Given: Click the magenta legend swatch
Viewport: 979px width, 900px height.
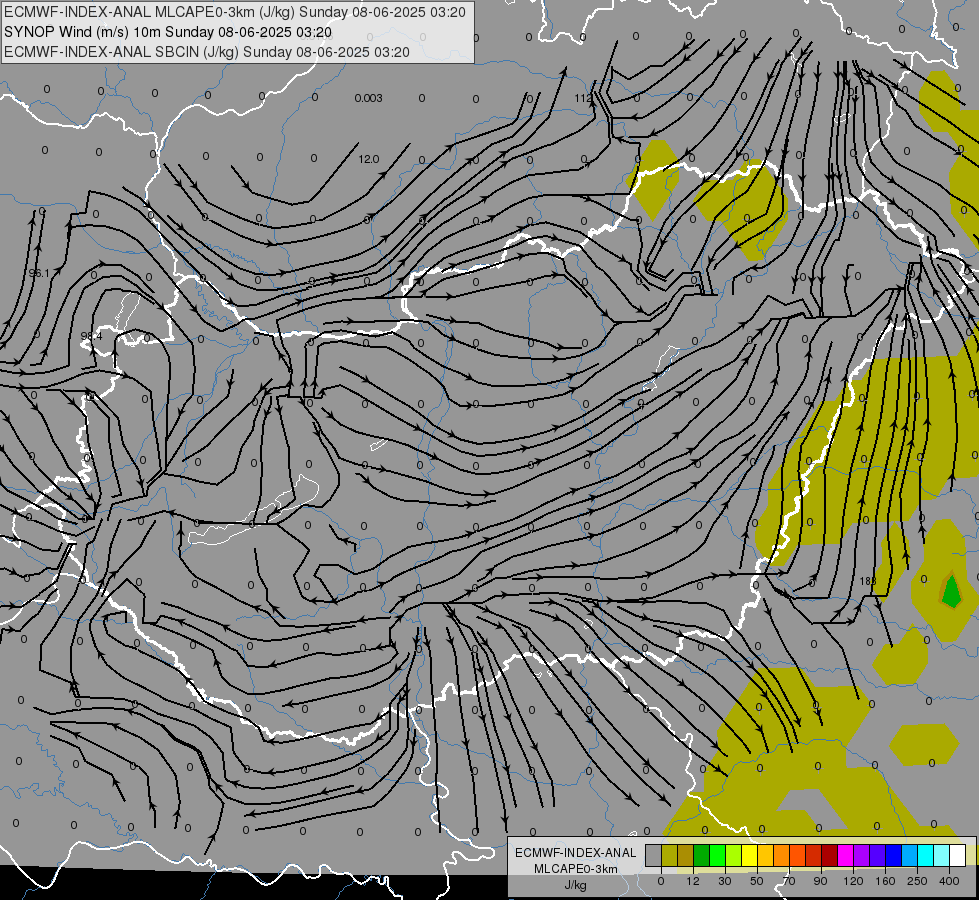Looking at the screenshot, I should [845, 856].
